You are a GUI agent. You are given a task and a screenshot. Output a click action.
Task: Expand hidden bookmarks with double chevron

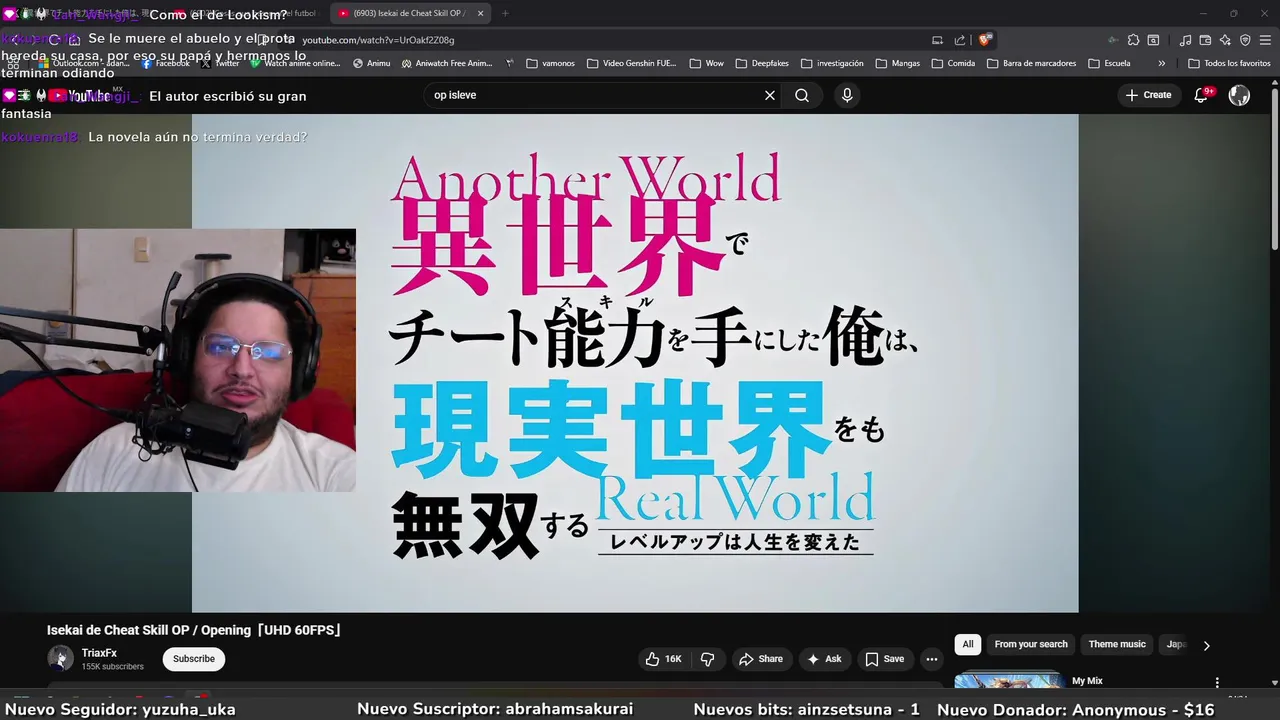(x=1161, y=63)
